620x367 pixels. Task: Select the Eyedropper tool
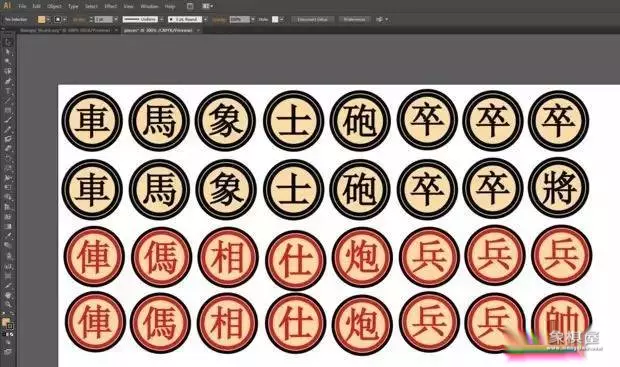pos(8,236)
